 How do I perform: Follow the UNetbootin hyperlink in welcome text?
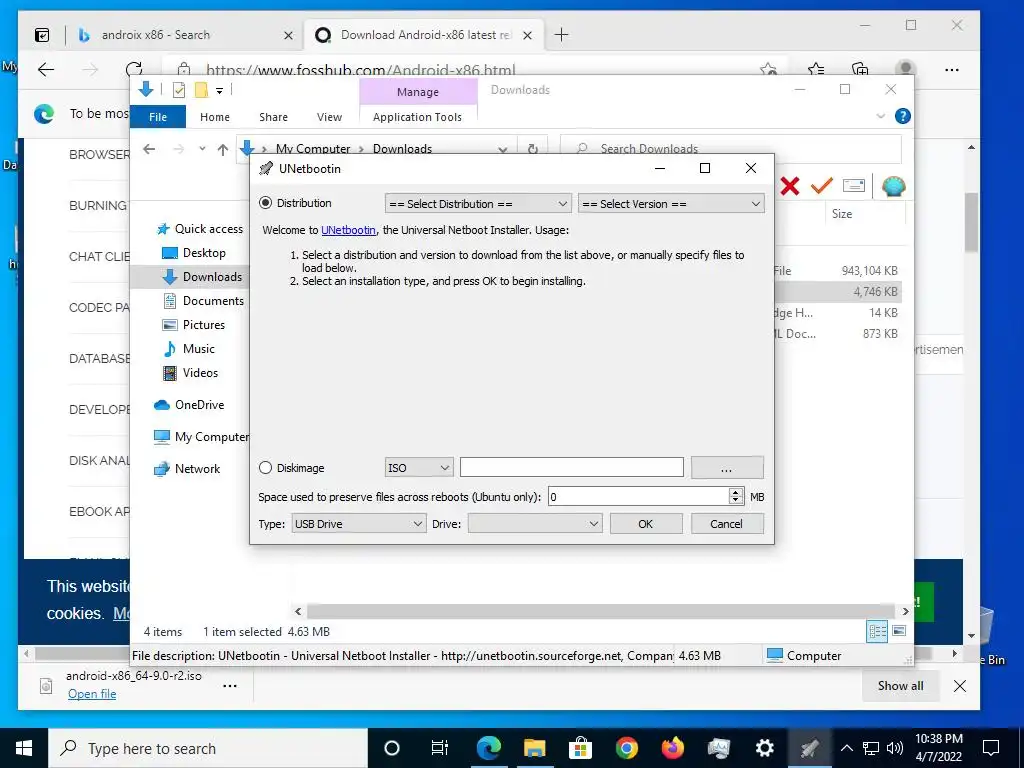tap(348, 230)
